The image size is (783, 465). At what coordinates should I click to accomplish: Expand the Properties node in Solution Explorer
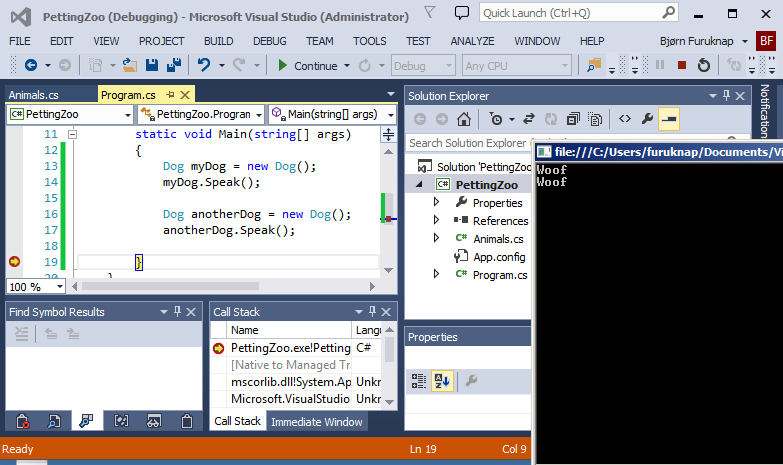(436, 202)
